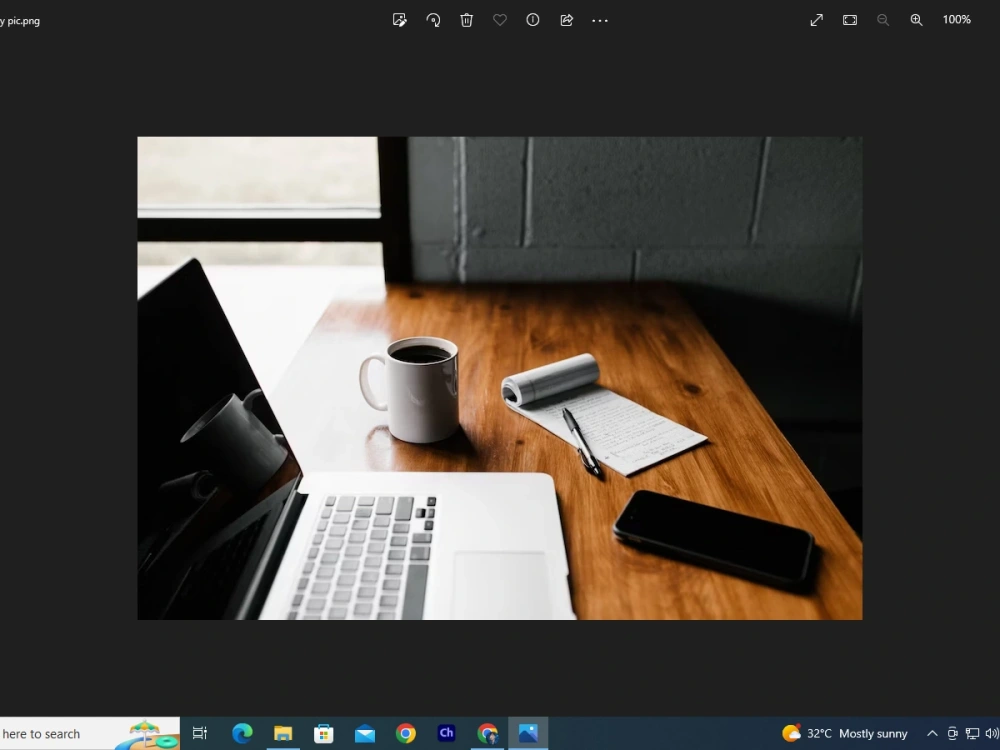Show hidden system tray icons
1000x750 pixels.
[x=932, y=733]
